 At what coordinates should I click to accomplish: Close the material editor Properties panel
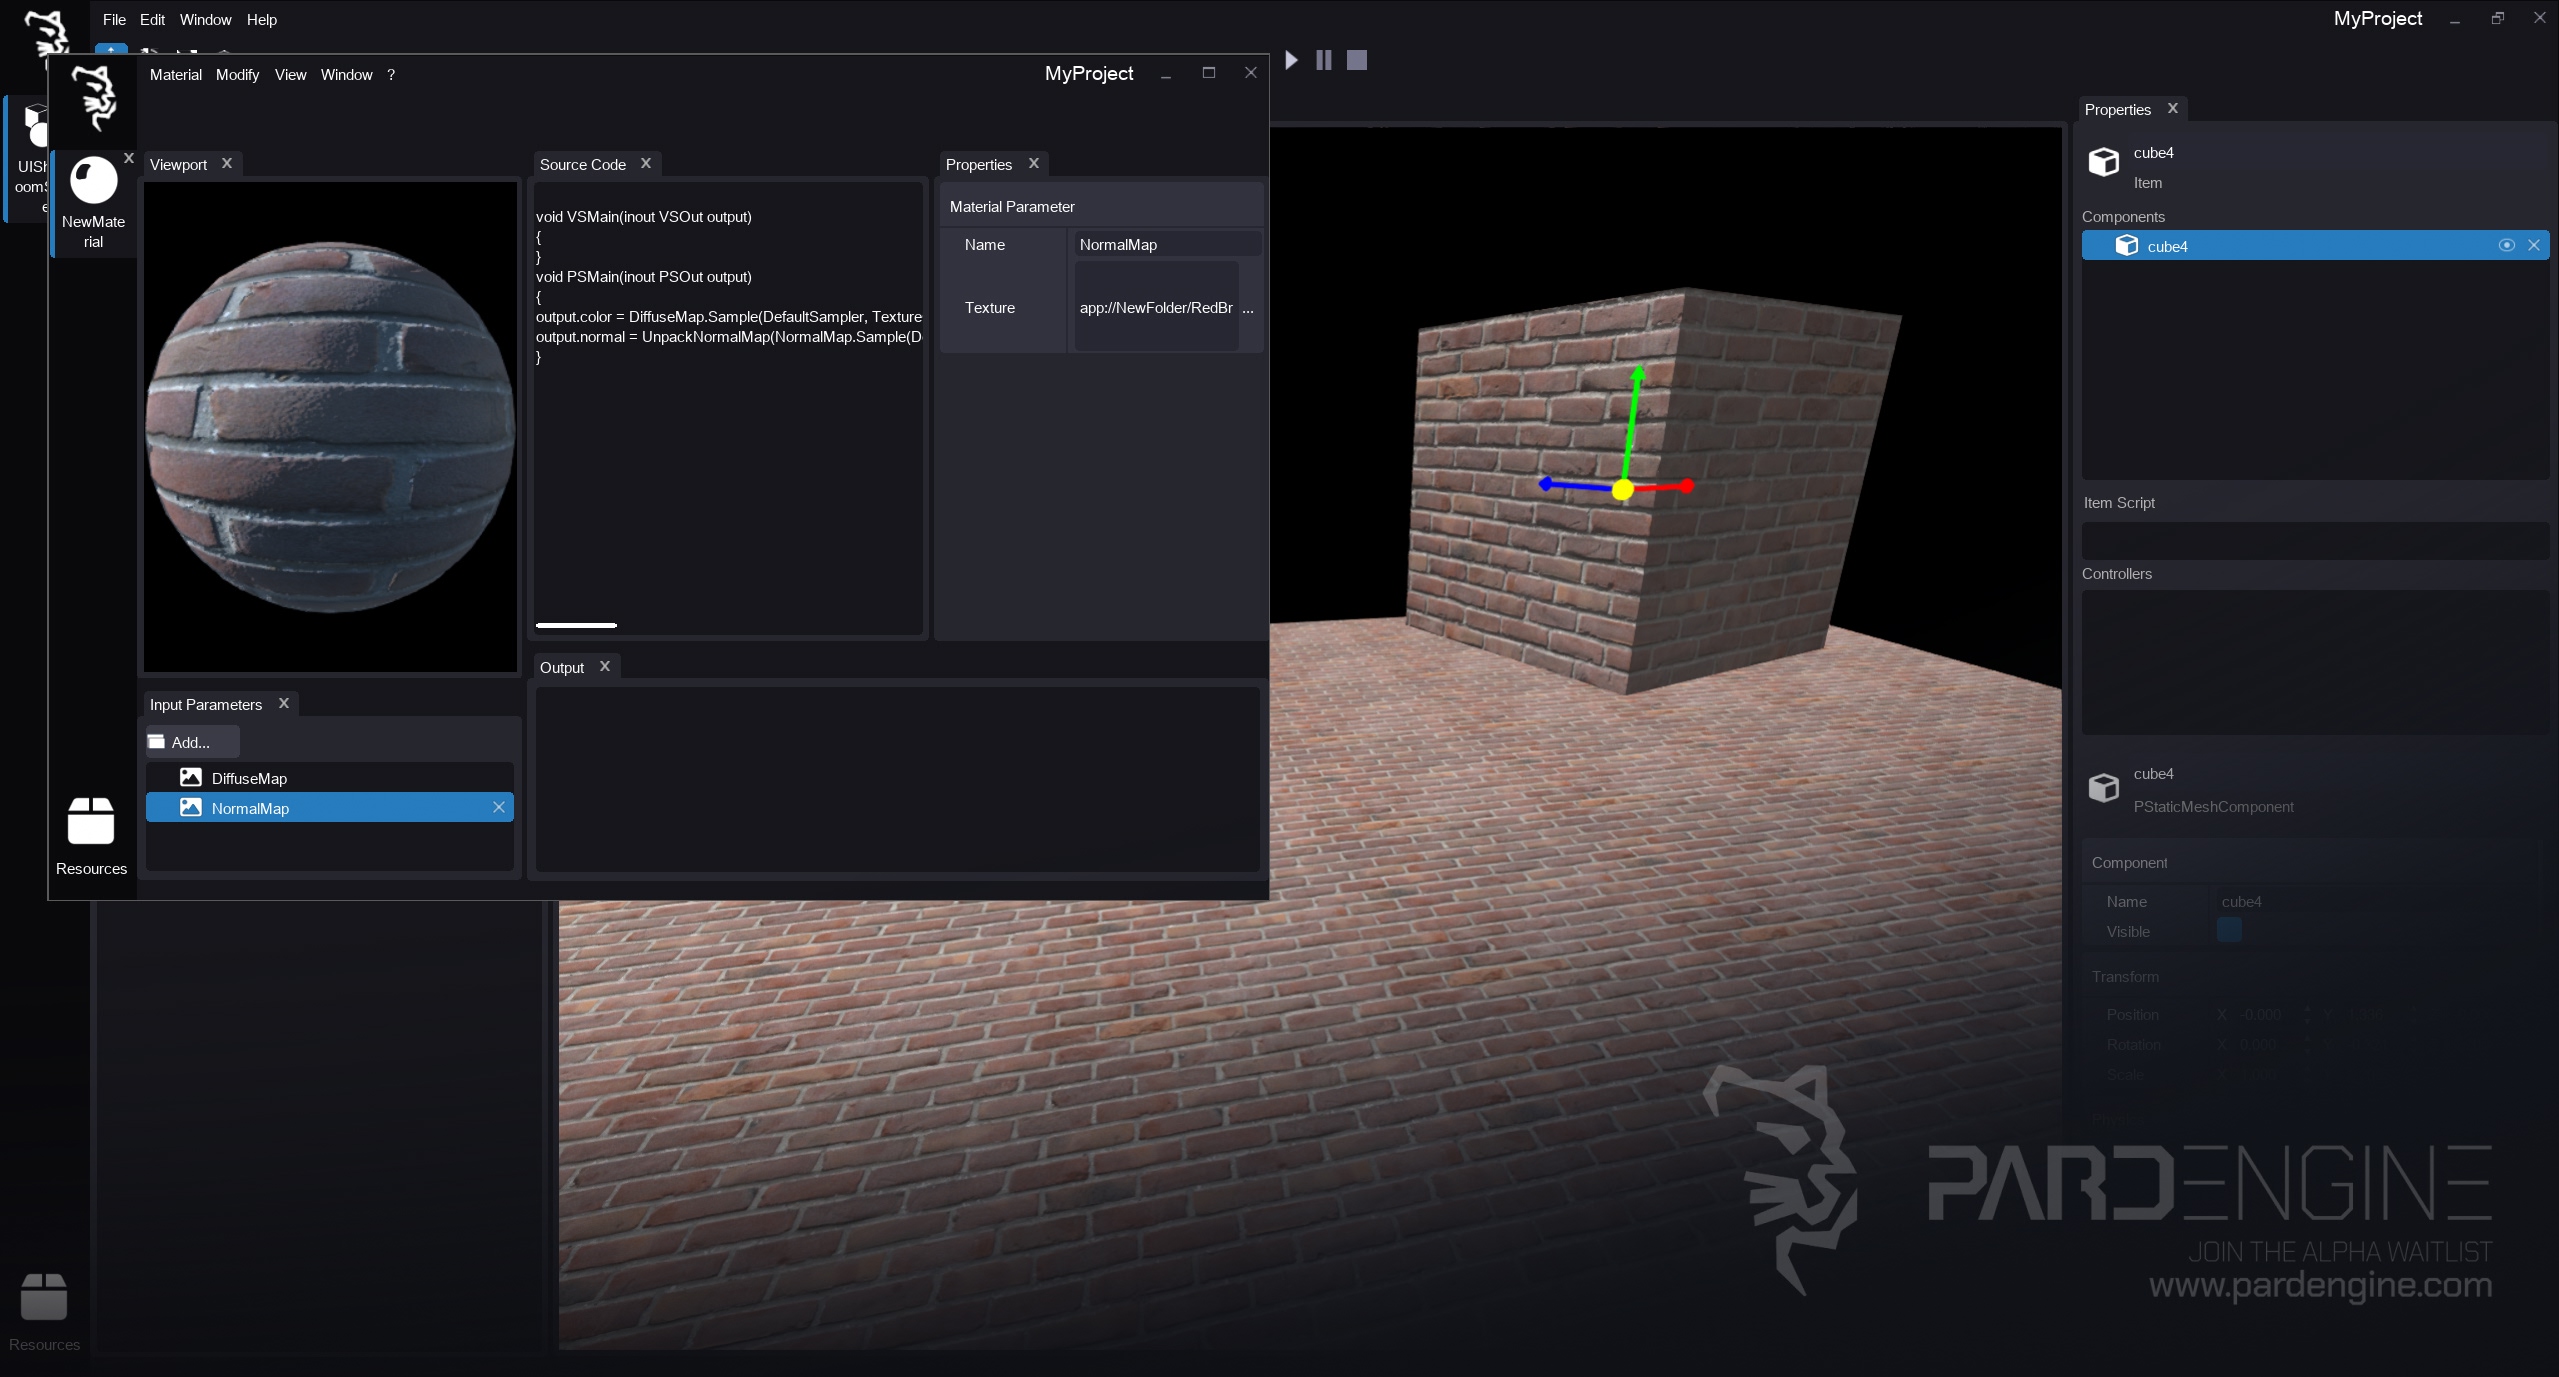[1034, 164]
